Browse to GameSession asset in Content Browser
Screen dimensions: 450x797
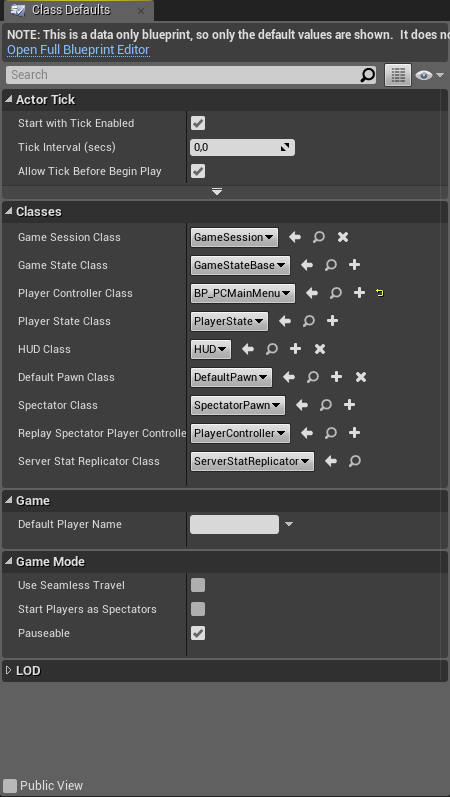click(x=319, y=237)
